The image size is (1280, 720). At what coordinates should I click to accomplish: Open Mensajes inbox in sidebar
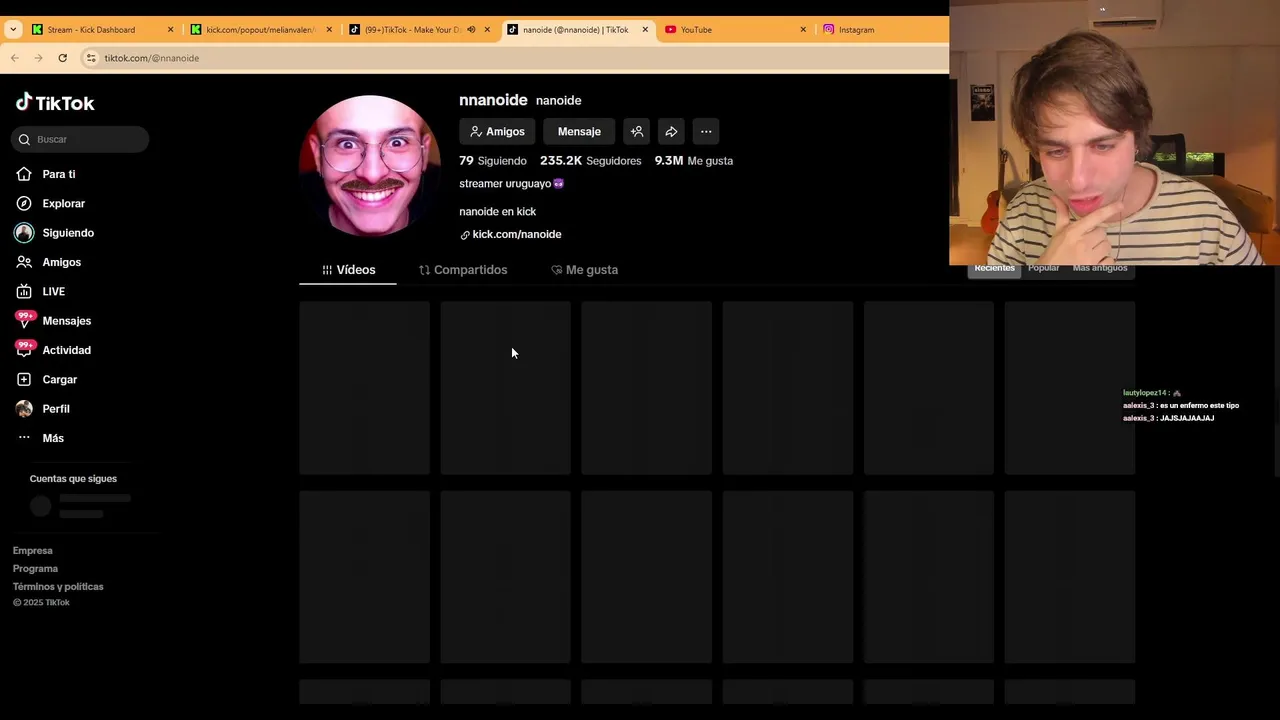click(x=53, y=321)
